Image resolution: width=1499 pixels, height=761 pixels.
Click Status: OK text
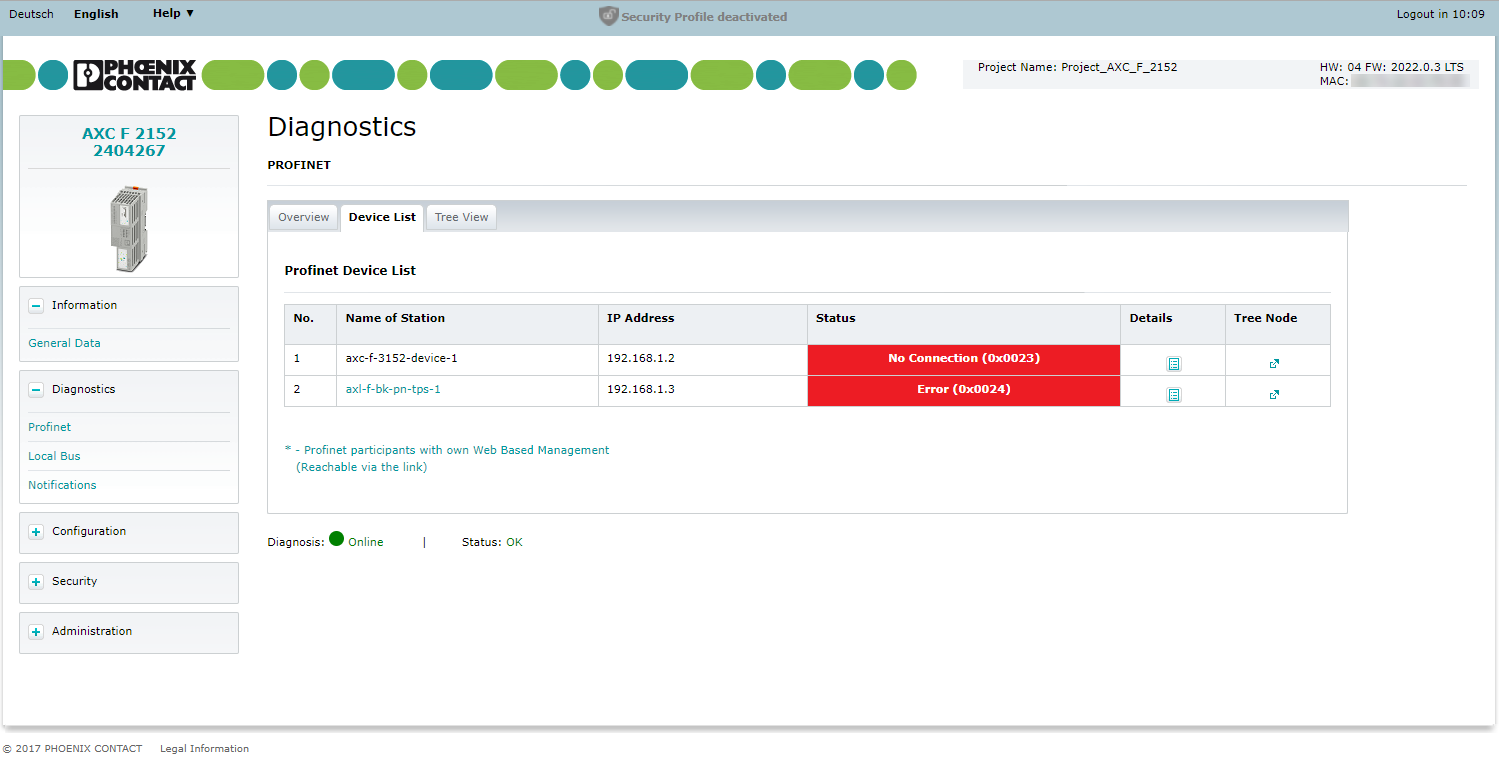click(x=492, y=542)
